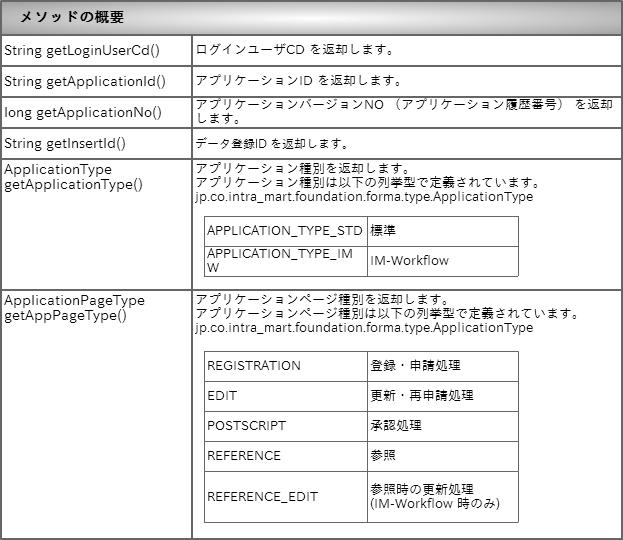Click the アプリケーションID を返却します description
The width and height of the screenshot is (623, 540).
click(x=298, y=81)
